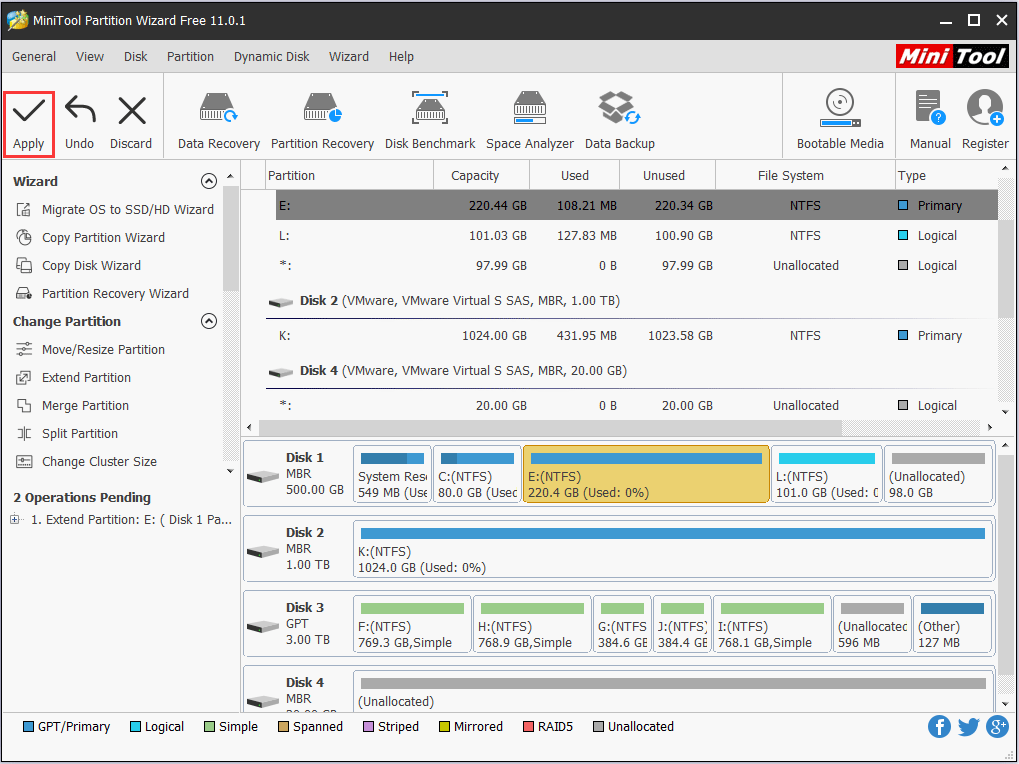Select the Disk 3 GPT header in map
The width and height of the screenshot is (1019, 764).
point(297,624)
